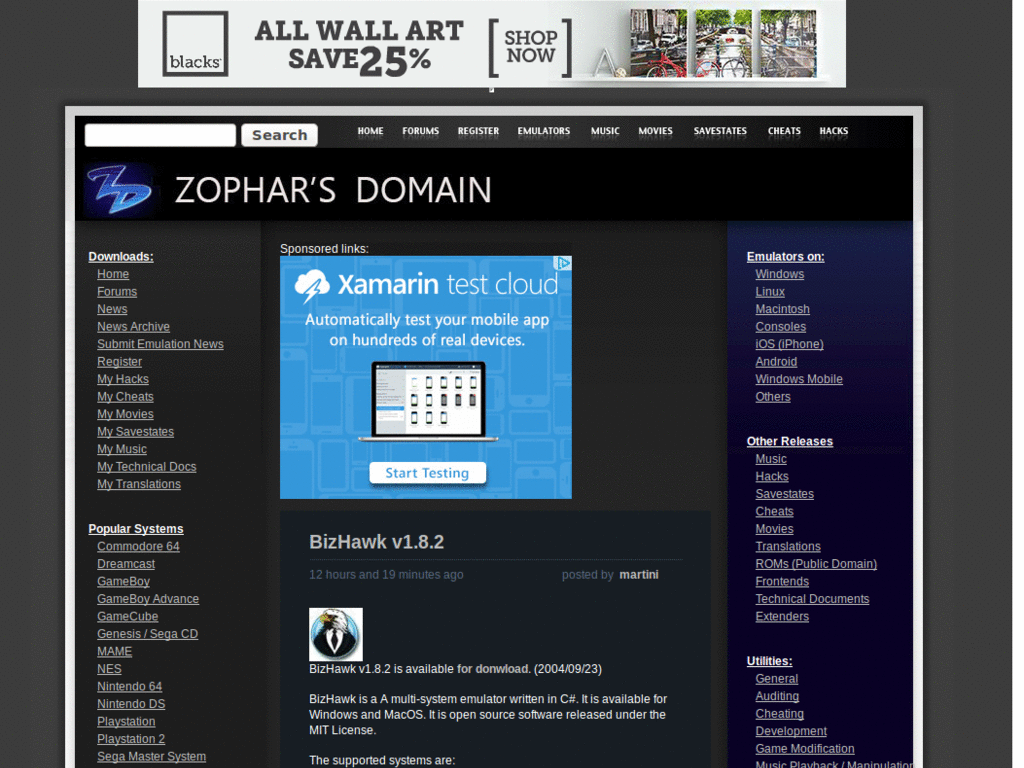1024x768 pixels.
Task: Select the SAVESTATES tab
Action: (719, 131)
